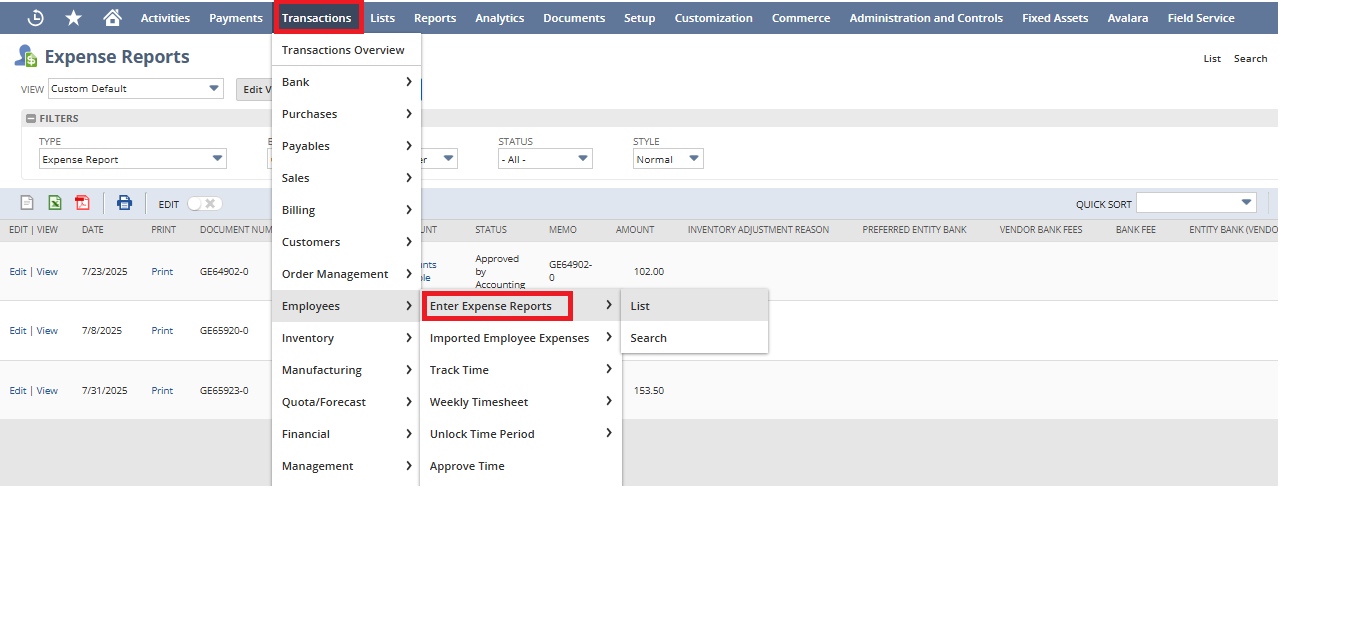Image resolution: width=1365 pixels, height=638 pixels.
Task: Open the Track Time submenu entry
Action: pyautogui.click(x=459, y=370)
